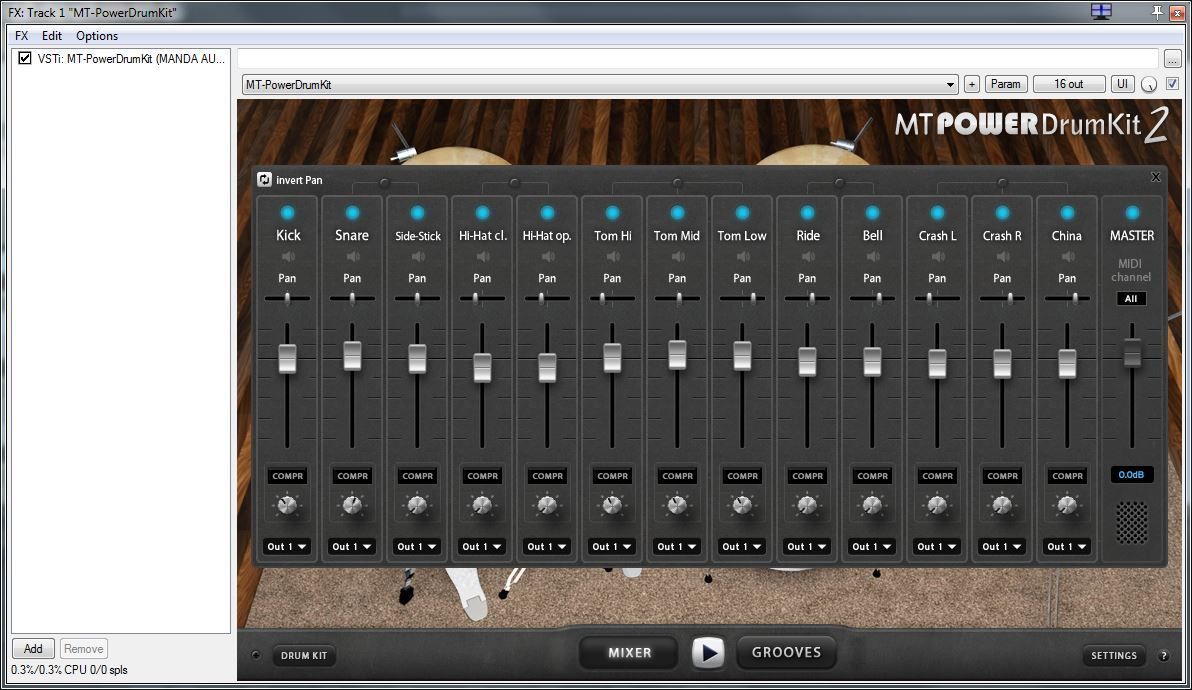This screenshot has width=1192, height=690.
Task: Open the Ride Out 1 dropdown
Action: [x=807, y=546]
